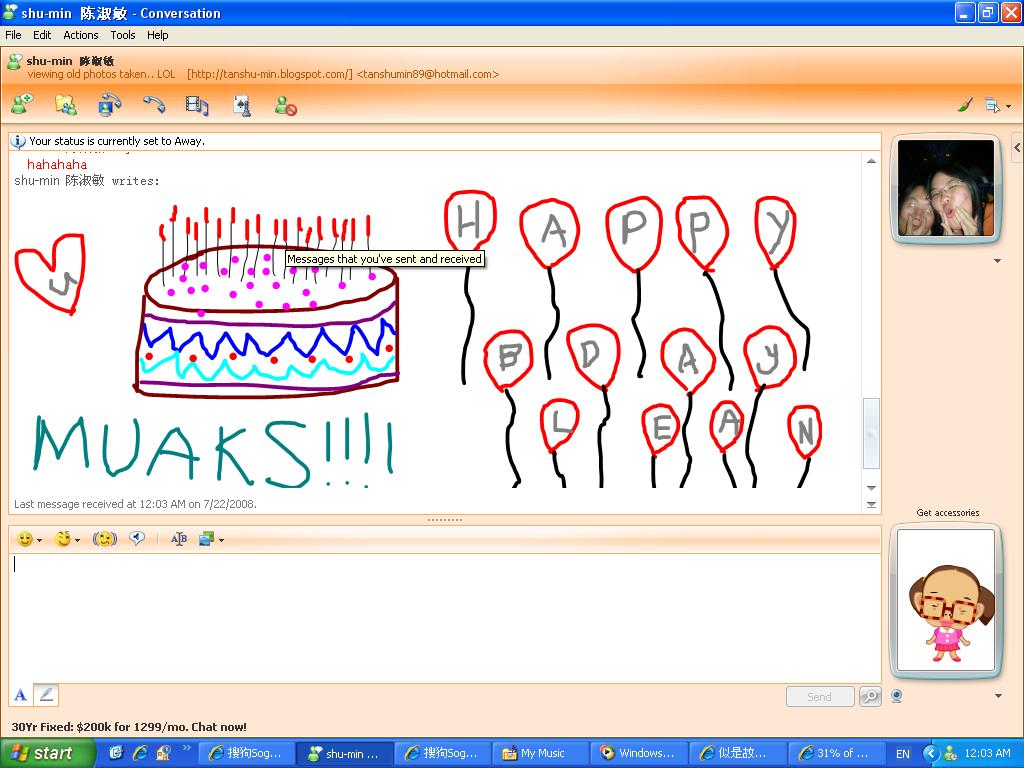
Task: Switch to handwriting pen mode
Action: pos(46,695)
